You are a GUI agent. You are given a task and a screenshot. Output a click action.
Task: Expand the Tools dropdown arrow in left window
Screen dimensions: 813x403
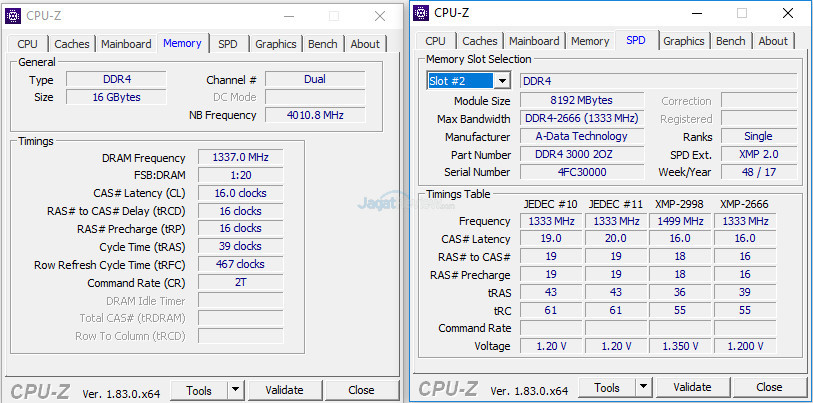coord(236,390)
